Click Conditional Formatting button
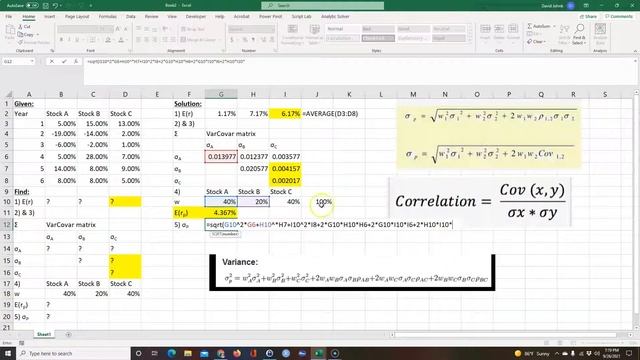The image size is (640, 360). coord(292,34)
